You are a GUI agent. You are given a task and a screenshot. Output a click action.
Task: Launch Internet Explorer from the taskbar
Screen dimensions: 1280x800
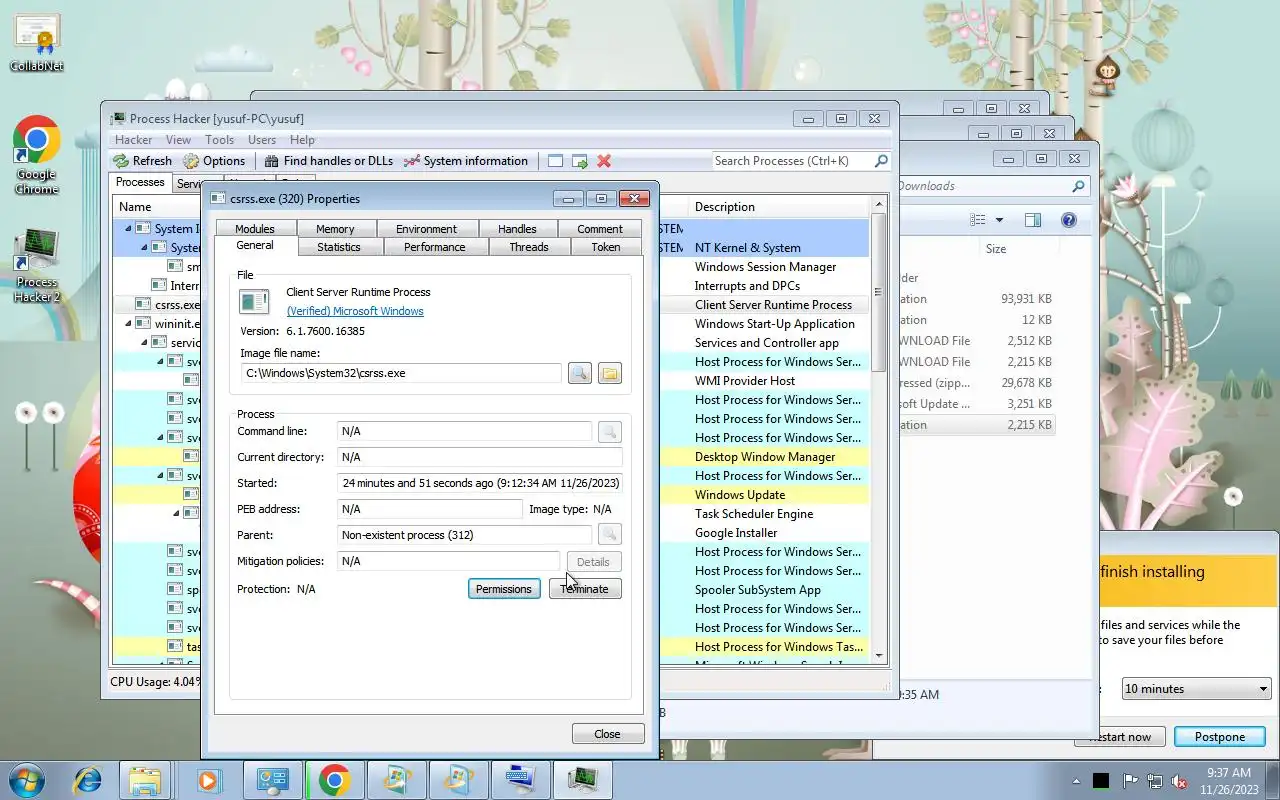coord(88,779)
